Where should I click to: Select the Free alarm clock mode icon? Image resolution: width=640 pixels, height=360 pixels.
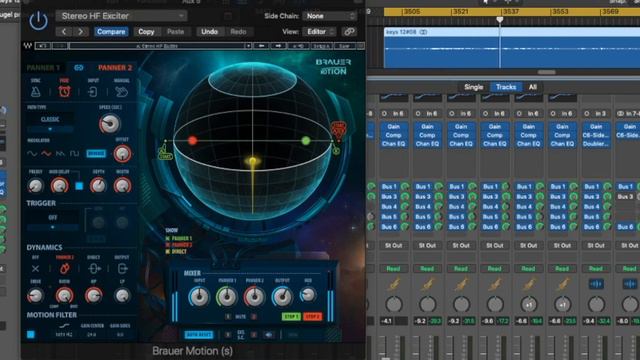(x=64, y=91)
